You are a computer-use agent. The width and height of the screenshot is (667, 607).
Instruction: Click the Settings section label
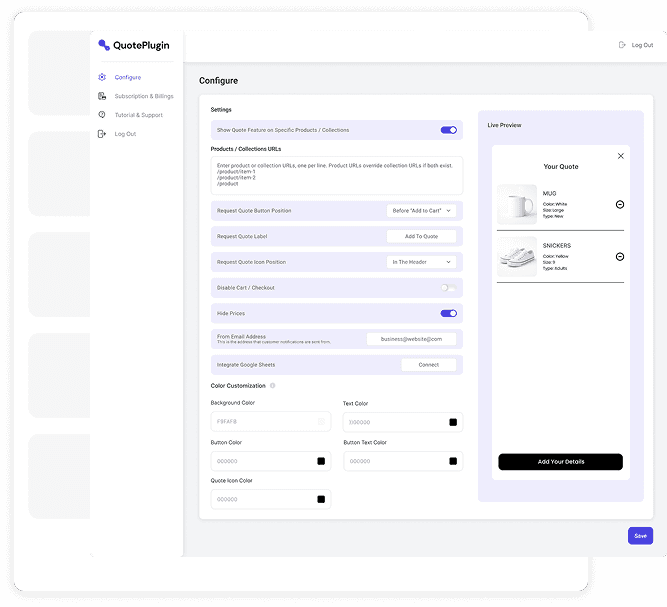(221, 110)
